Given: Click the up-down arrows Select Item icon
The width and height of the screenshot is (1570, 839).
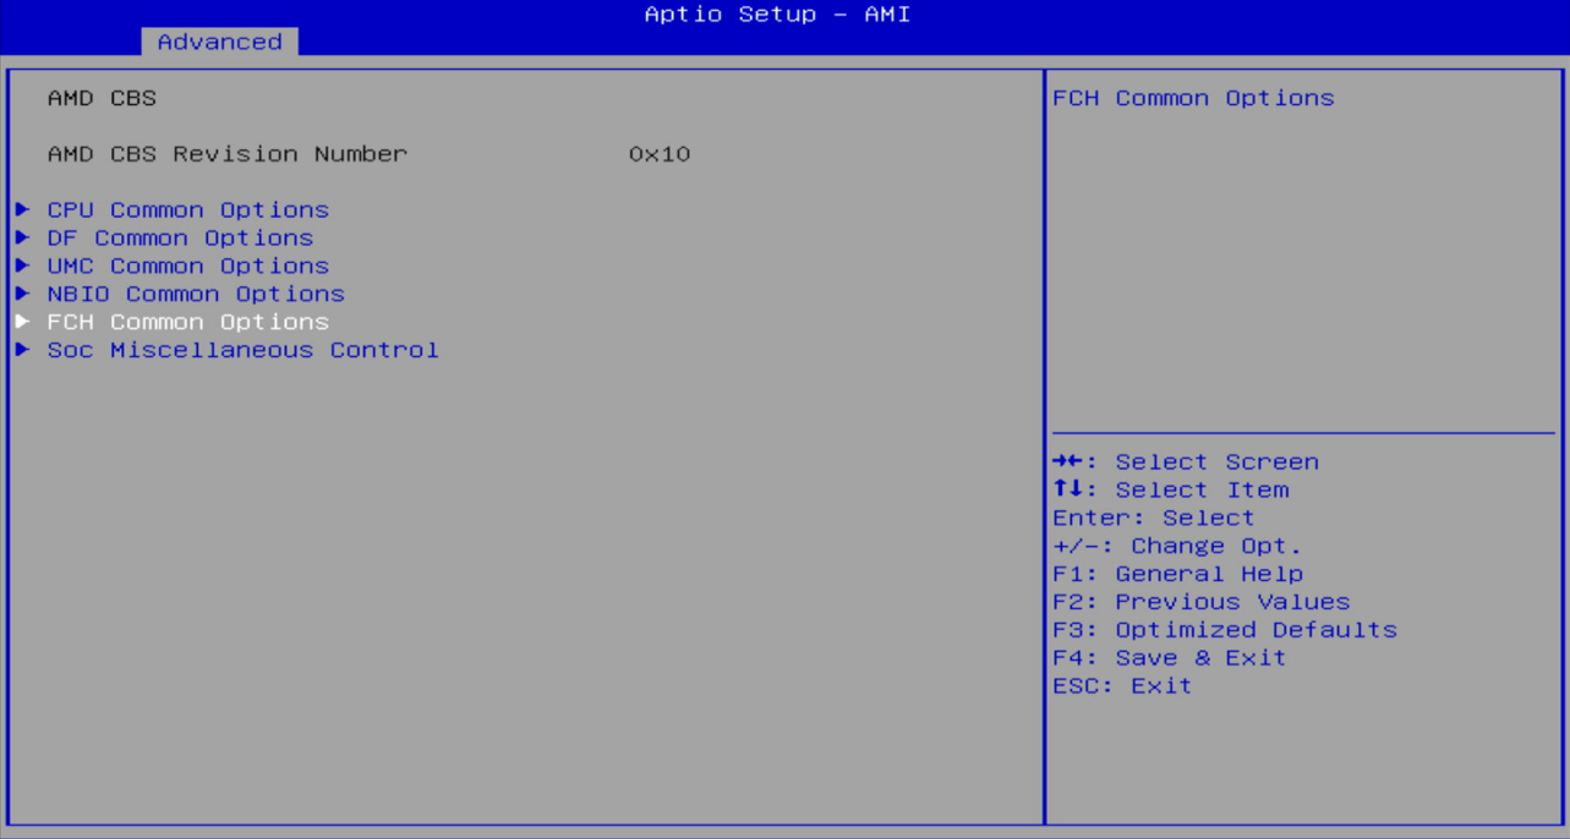Looking at the screenshot, I should tap(1067, 489).
